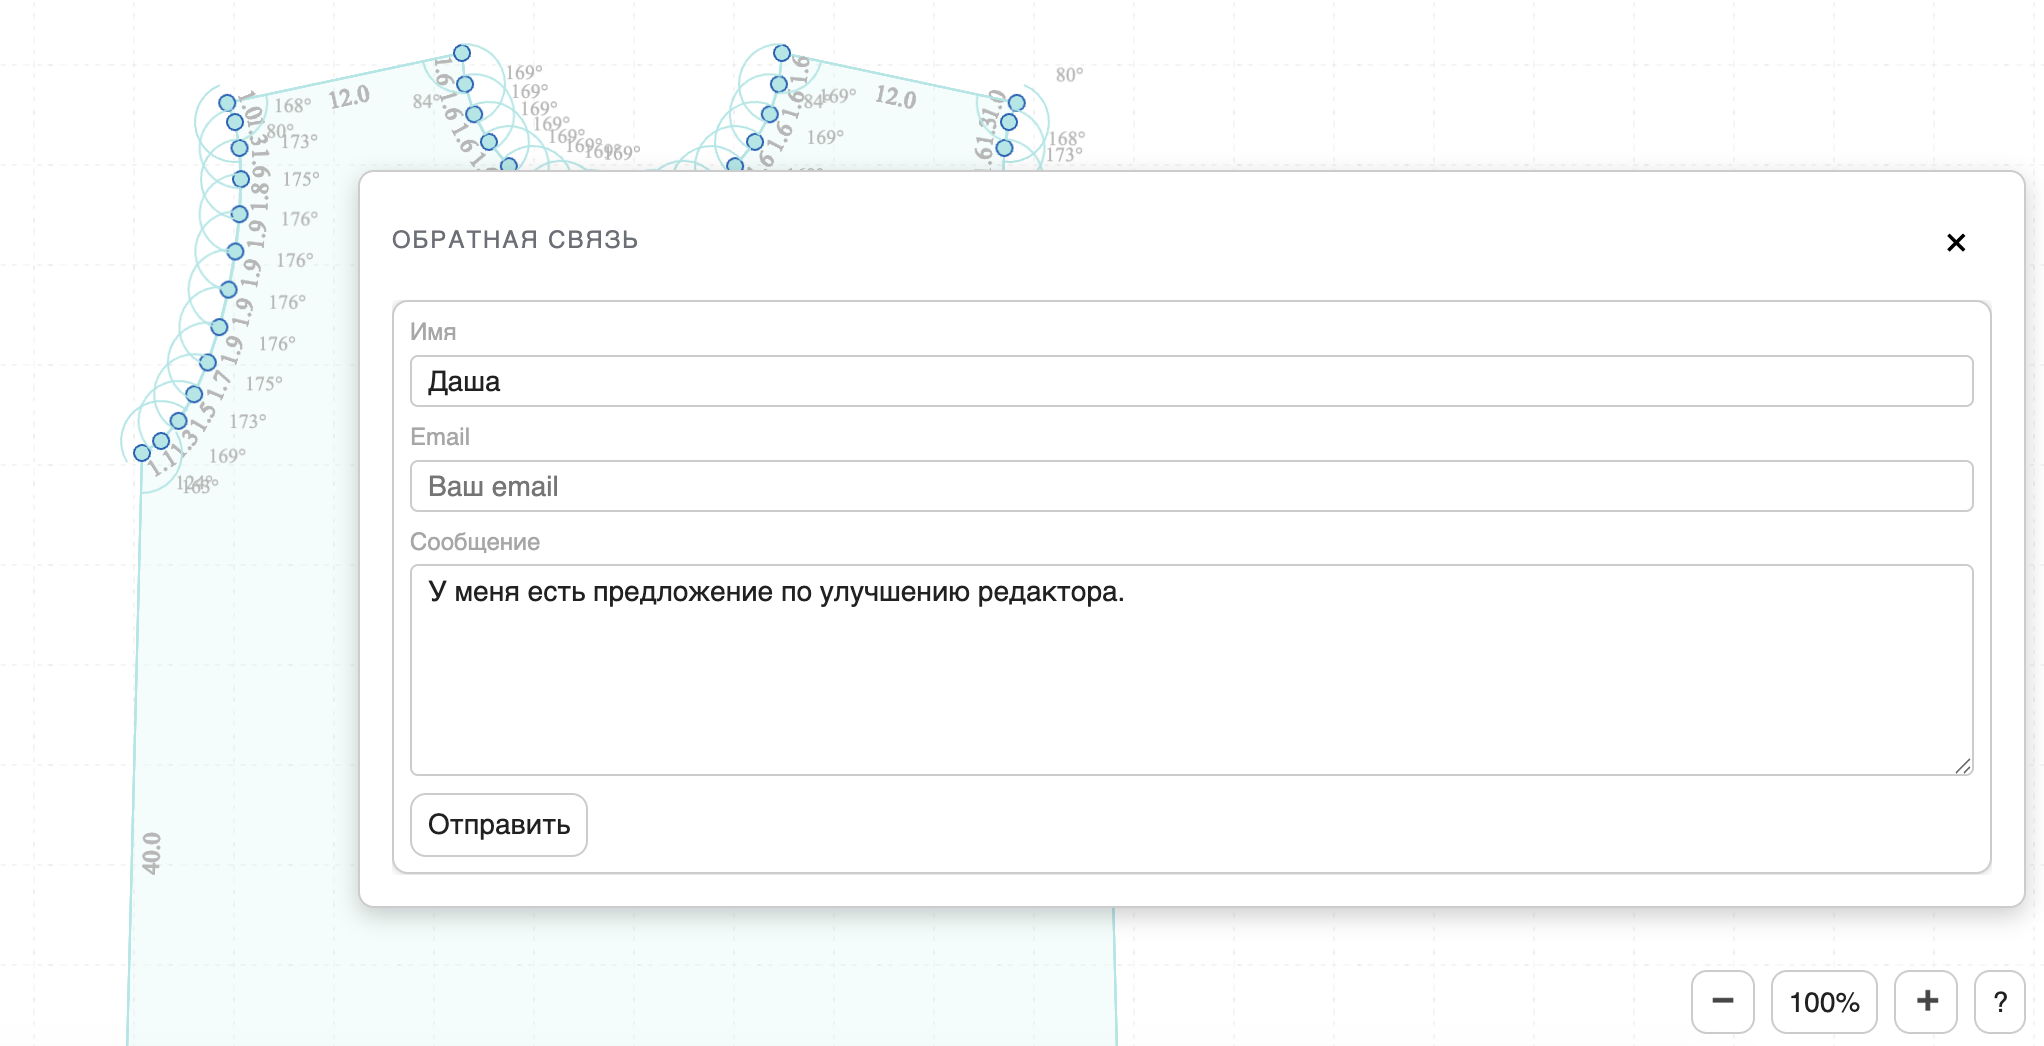The image size is (2044, 1046).
Task: Click the Имя field containing Даша
Action: point(1190,381)
